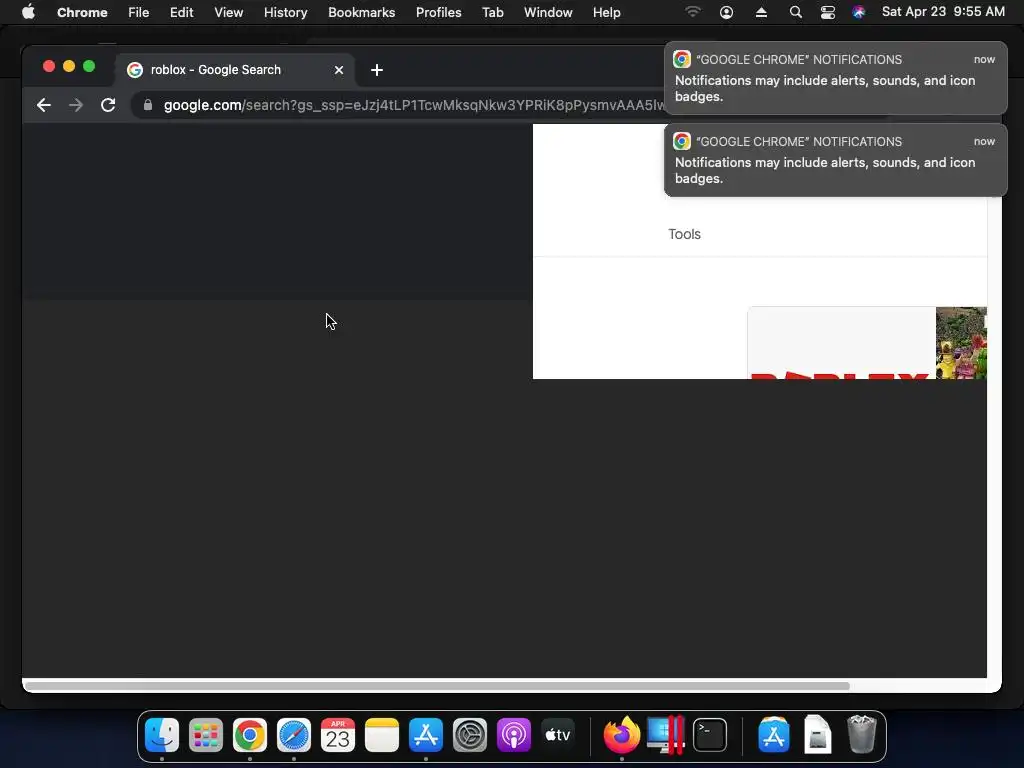Click the lock icon in address bar

pos(148,105)
